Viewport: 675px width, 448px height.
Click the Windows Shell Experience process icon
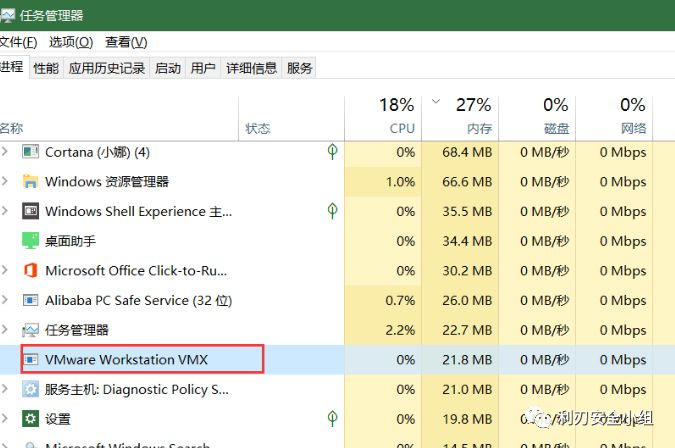pyautogui.click(x=30, y=211)
